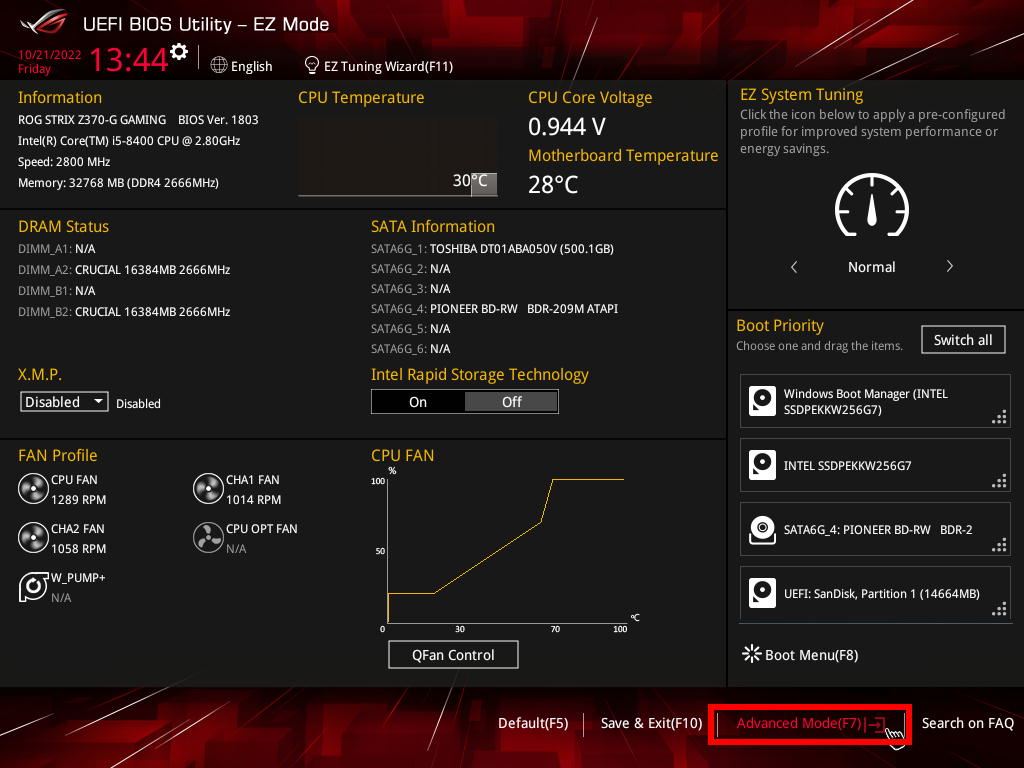
Task: Select previous EZ System Tuning profile
Action: [x=794, y=266]
